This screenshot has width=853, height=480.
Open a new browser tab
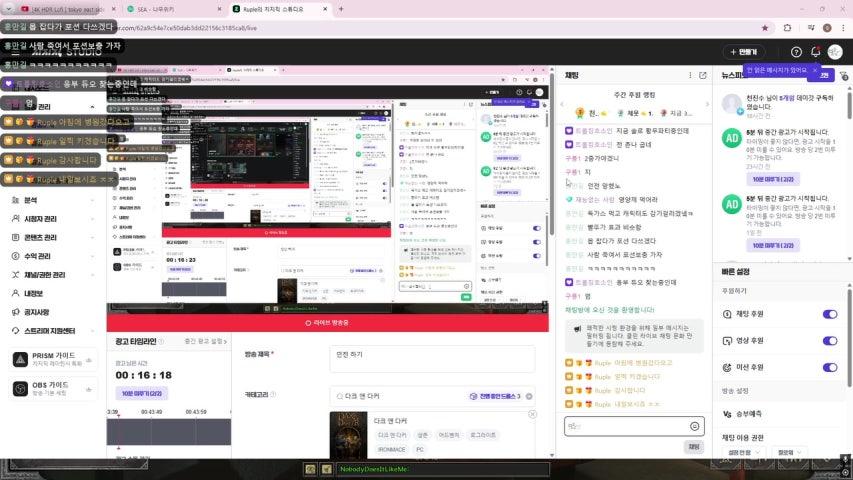coord(341,9)
